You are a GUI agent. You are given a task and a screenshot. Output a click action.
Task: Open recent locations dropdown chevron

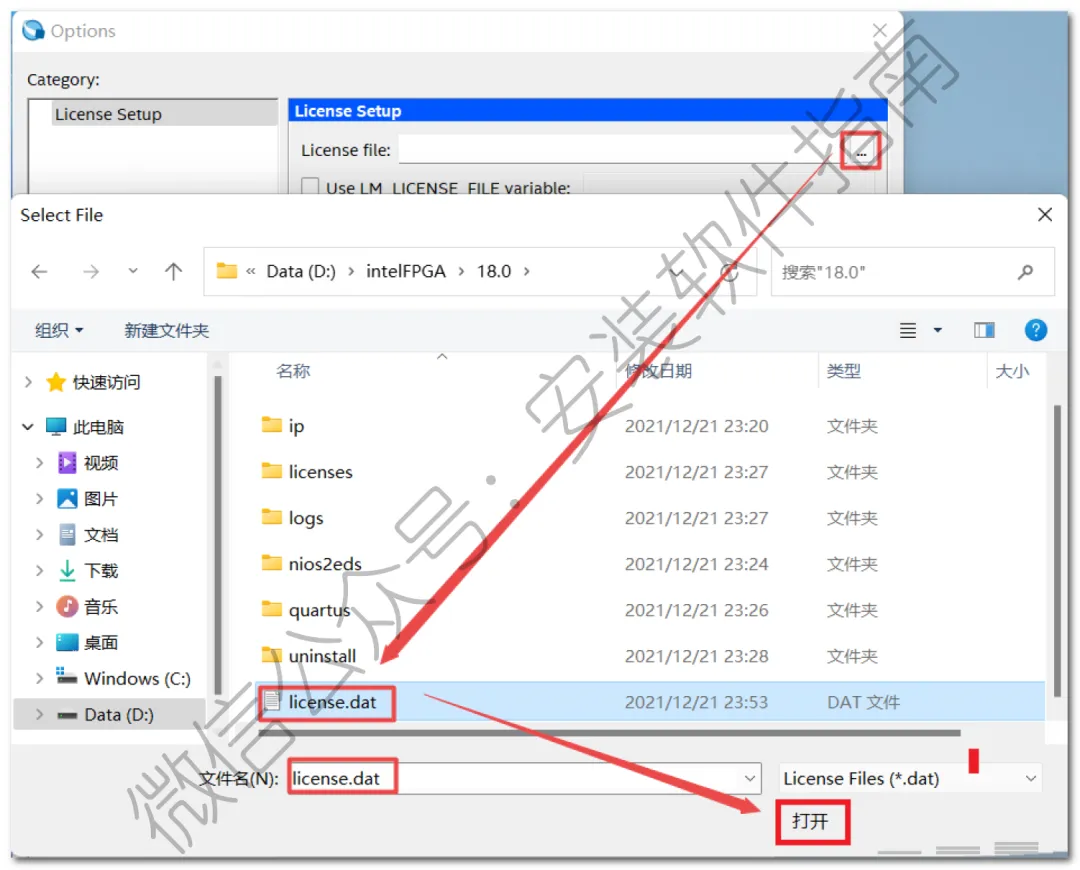(x=133, y=271)
